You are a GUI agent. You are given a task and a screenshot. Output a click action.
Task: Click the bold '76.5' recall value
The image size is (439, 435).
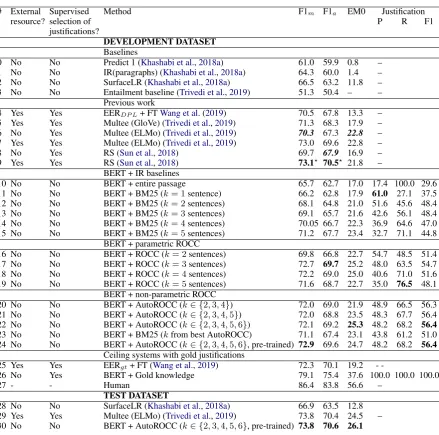[404, 284]
